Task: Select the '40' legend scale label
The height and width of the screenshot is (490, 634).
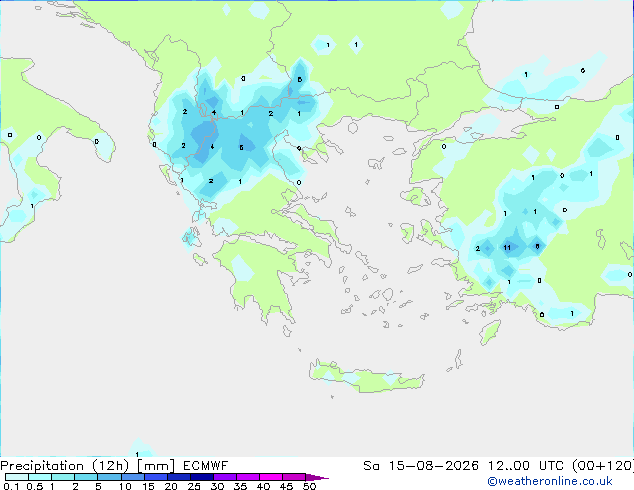Action: pos(263,486)
